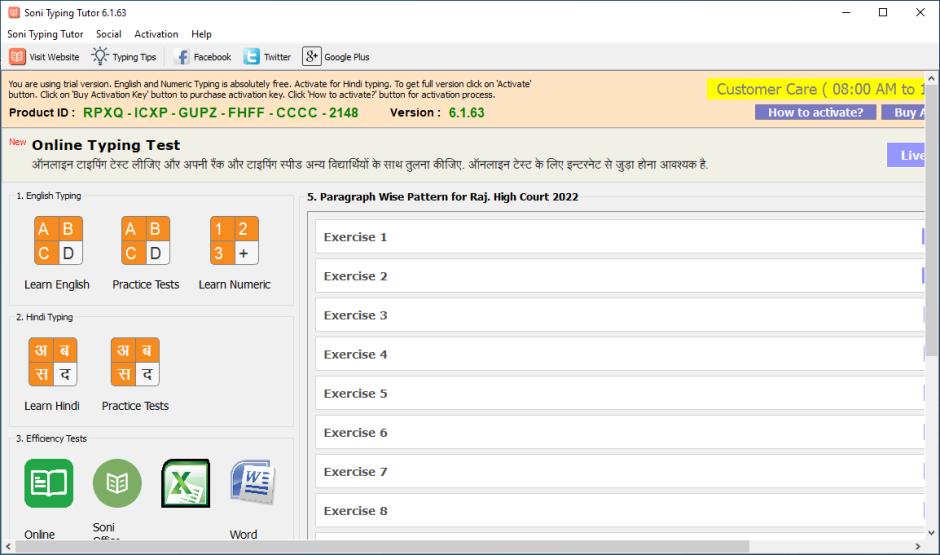Image resolution: width=940 pixels, height=555 pixels.
Task: Click the Google Plus toolbar button
Action: point(336,57)
